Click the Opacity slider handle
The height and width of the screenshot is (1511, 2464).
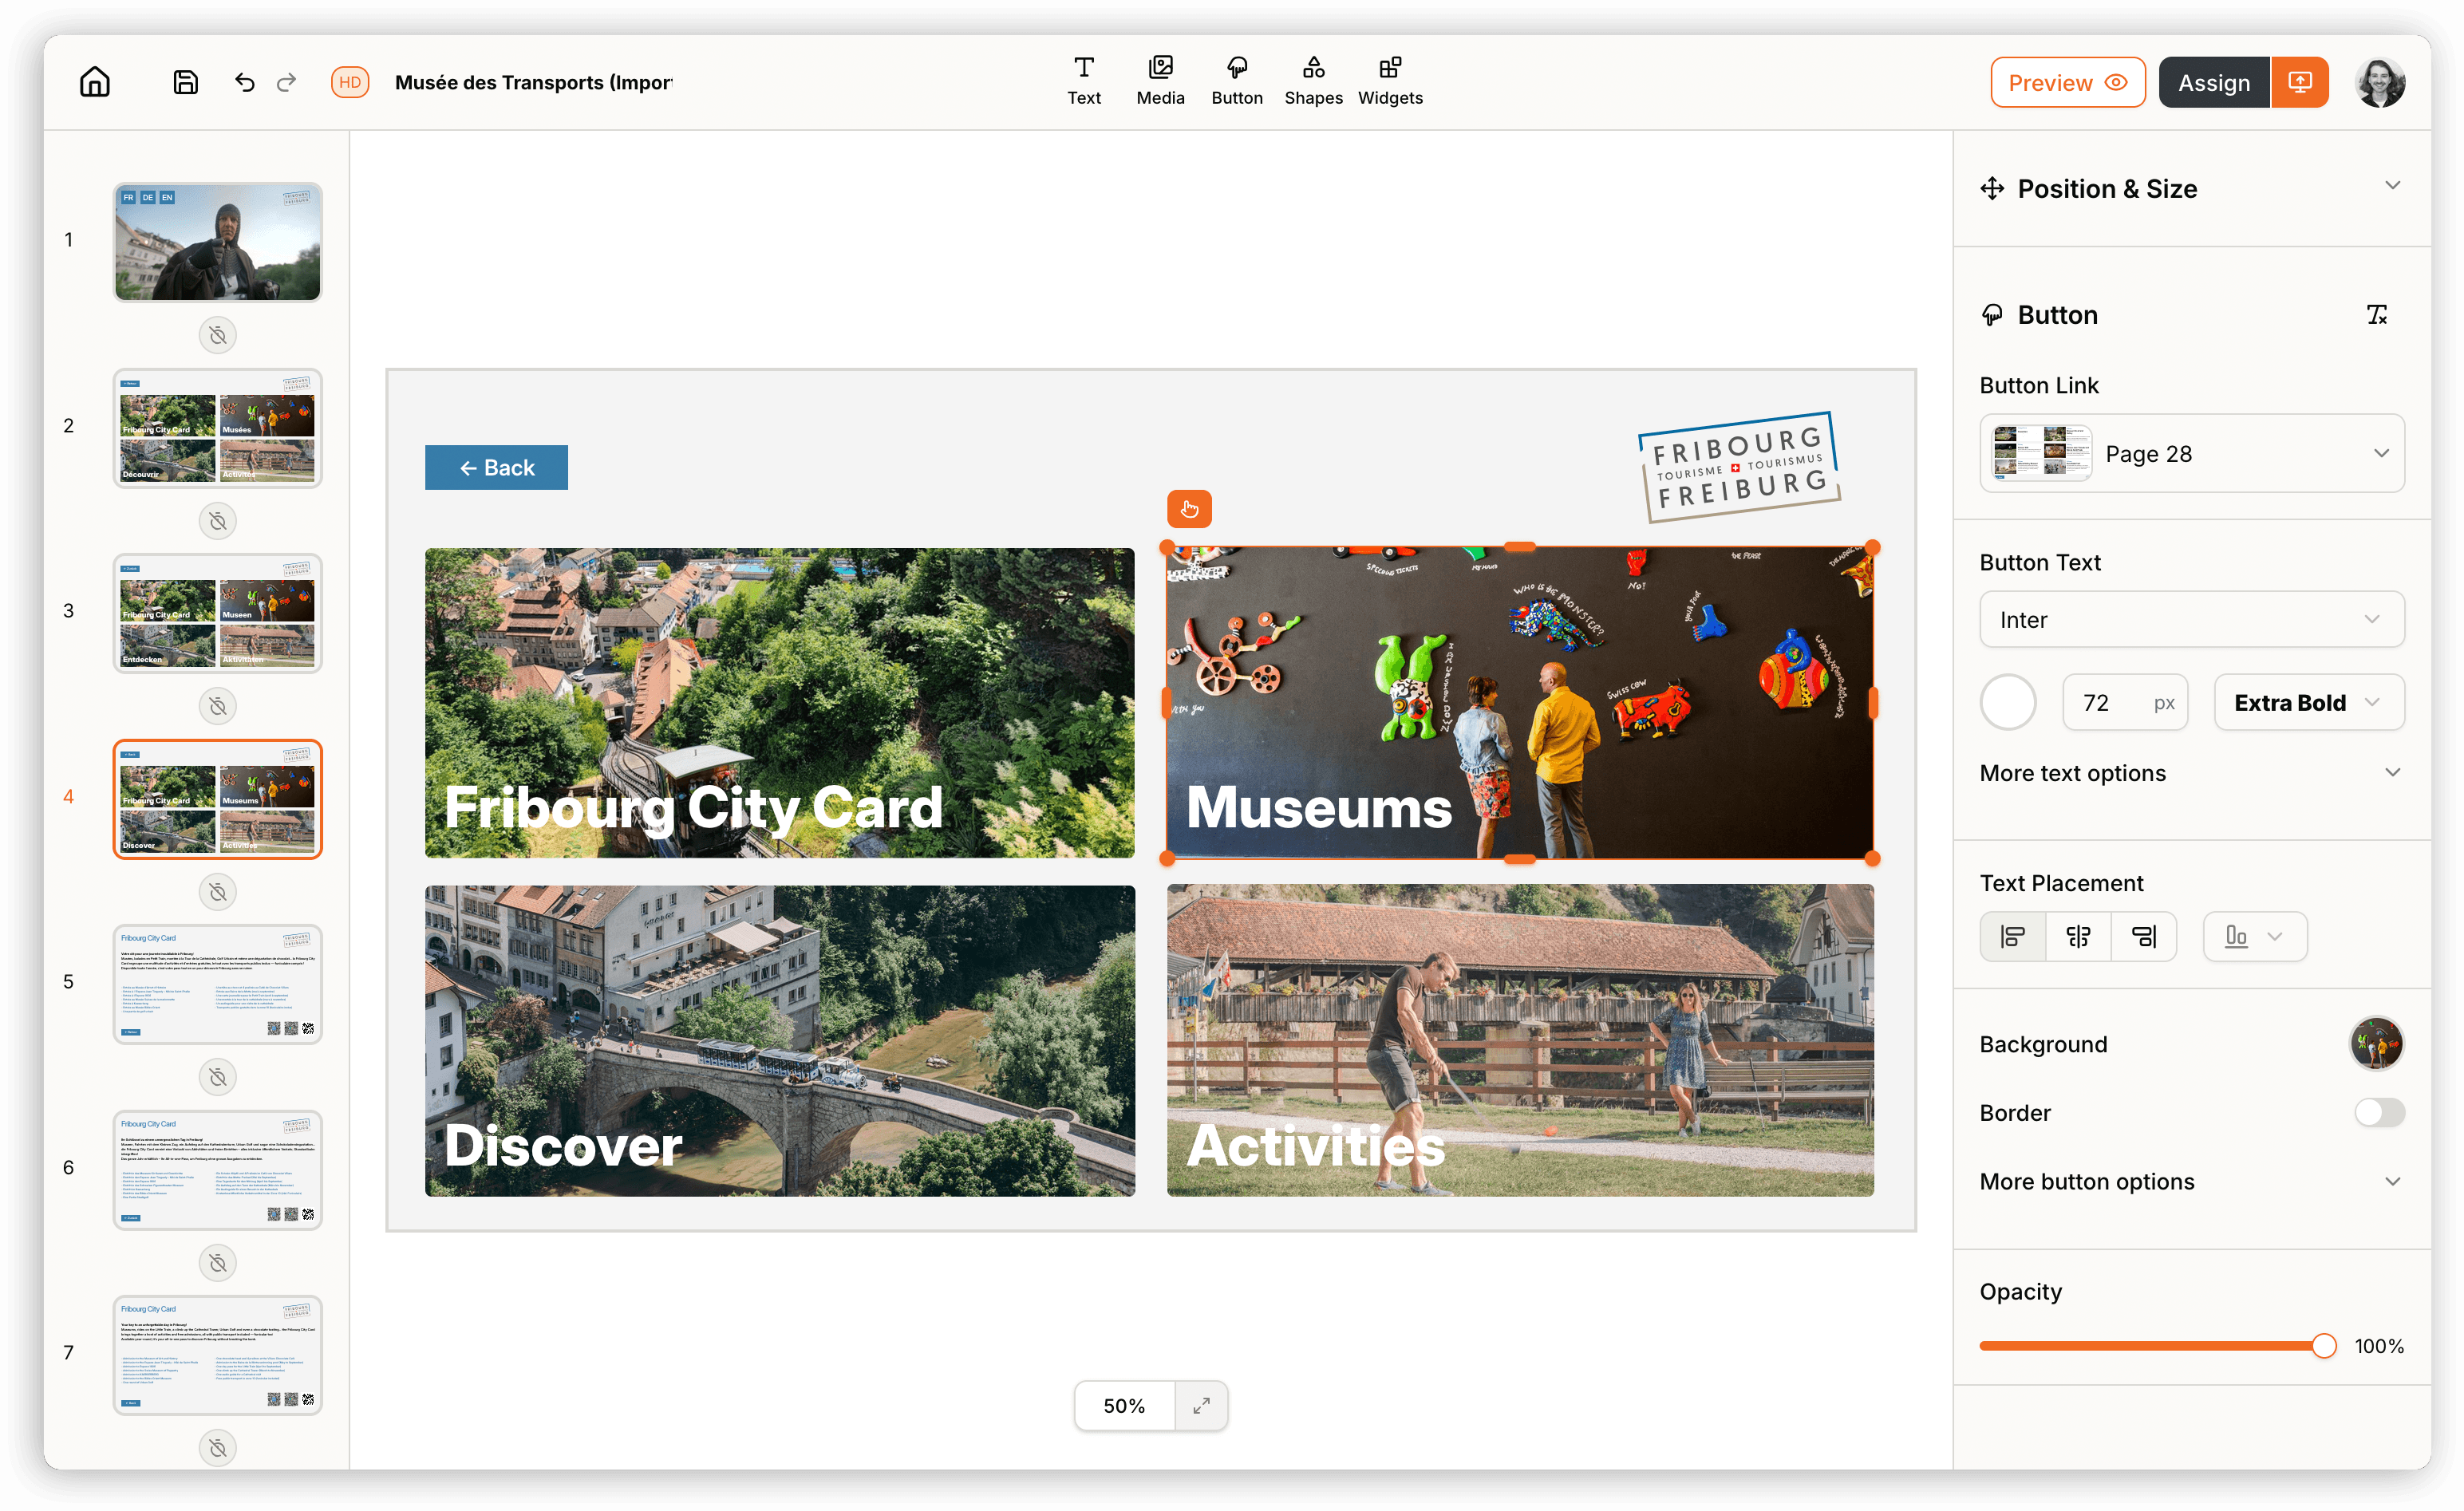(2324, 1346)
